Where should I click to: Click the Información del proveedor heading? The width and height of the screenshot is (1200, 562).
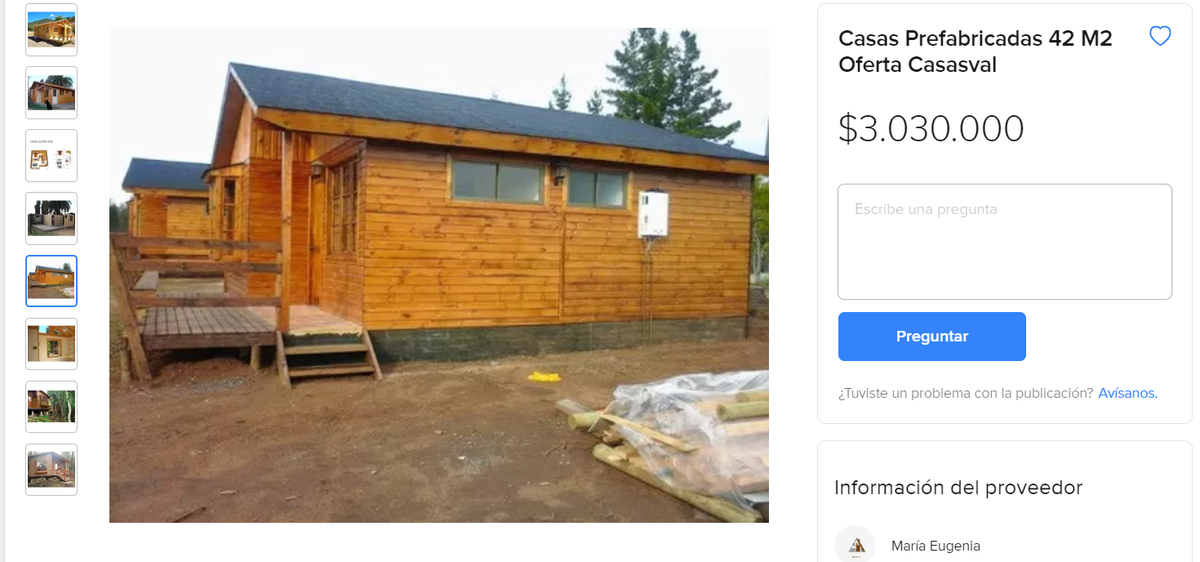958,488
